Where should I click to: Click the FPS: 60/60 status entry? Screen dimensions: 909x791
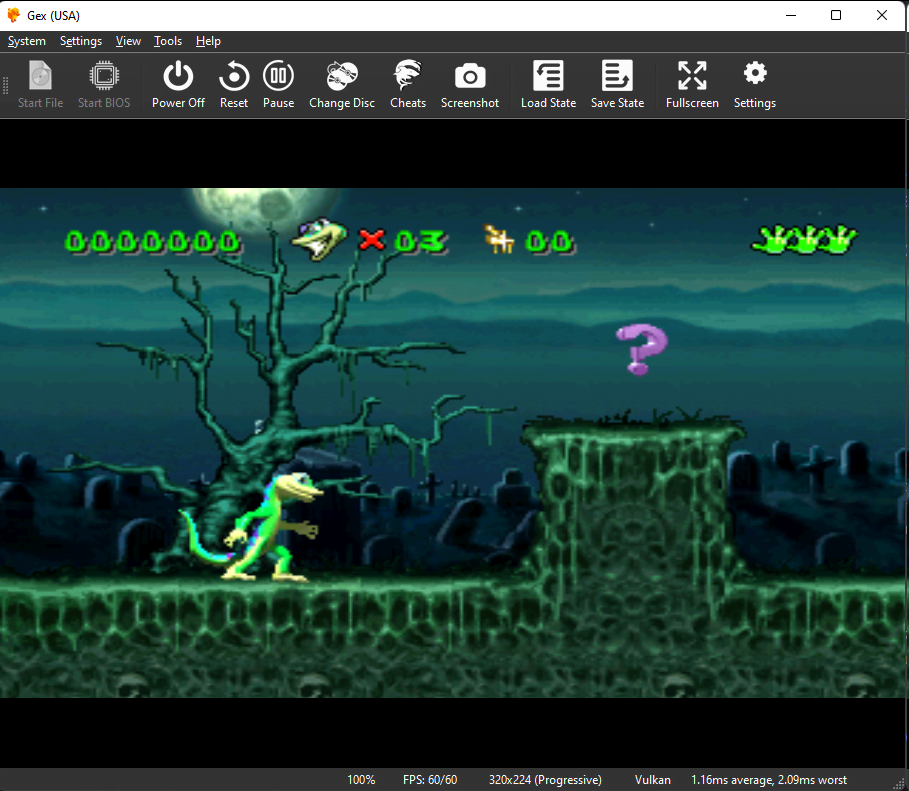click(430, 780)
